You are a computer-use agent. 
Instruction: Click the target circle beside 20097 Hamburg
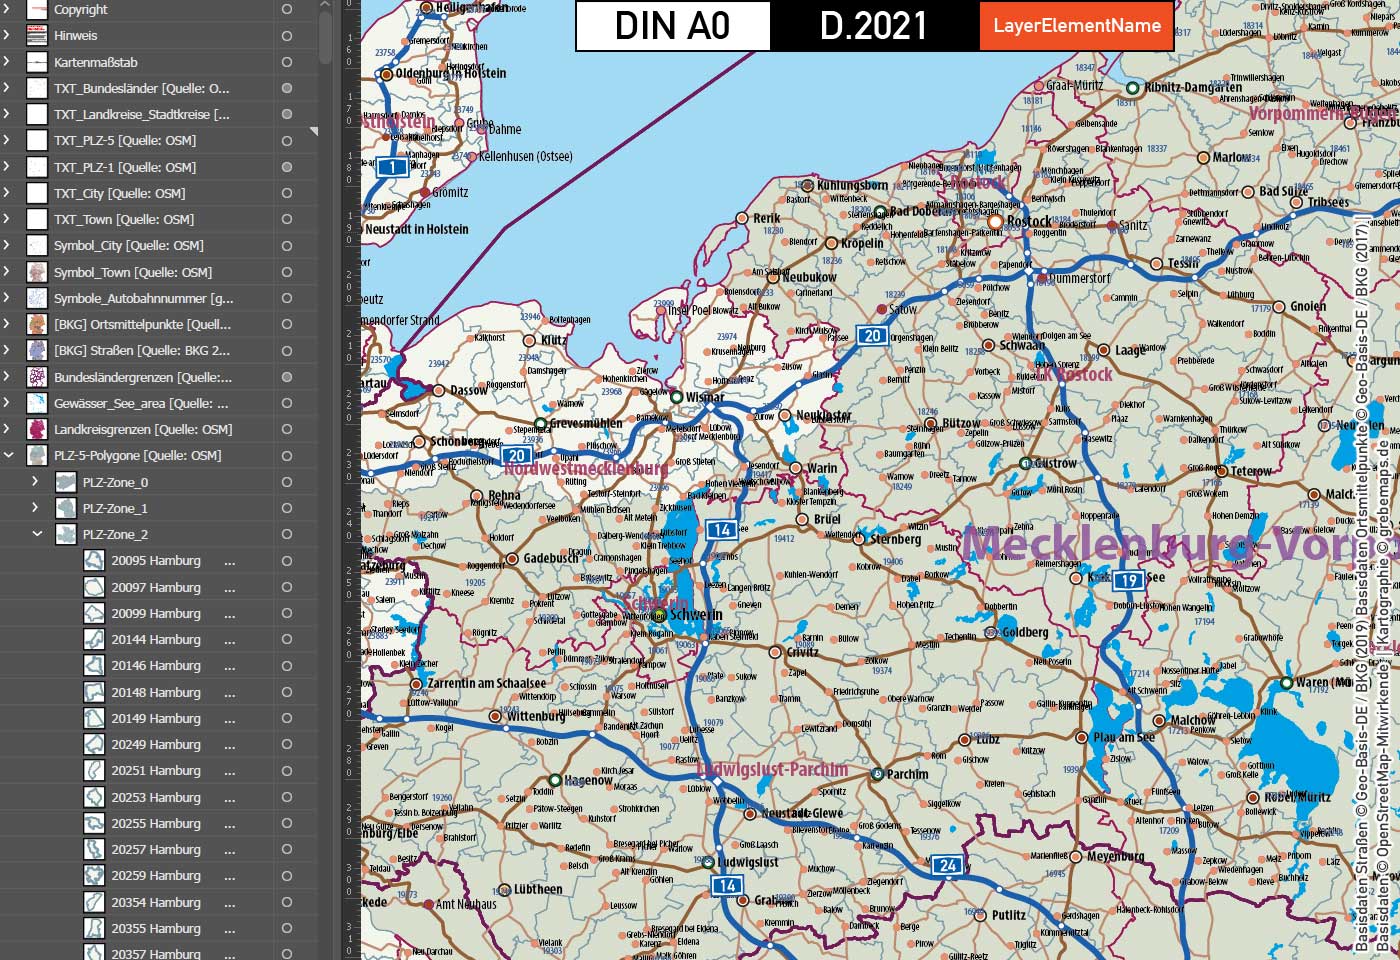pos(285,586)
